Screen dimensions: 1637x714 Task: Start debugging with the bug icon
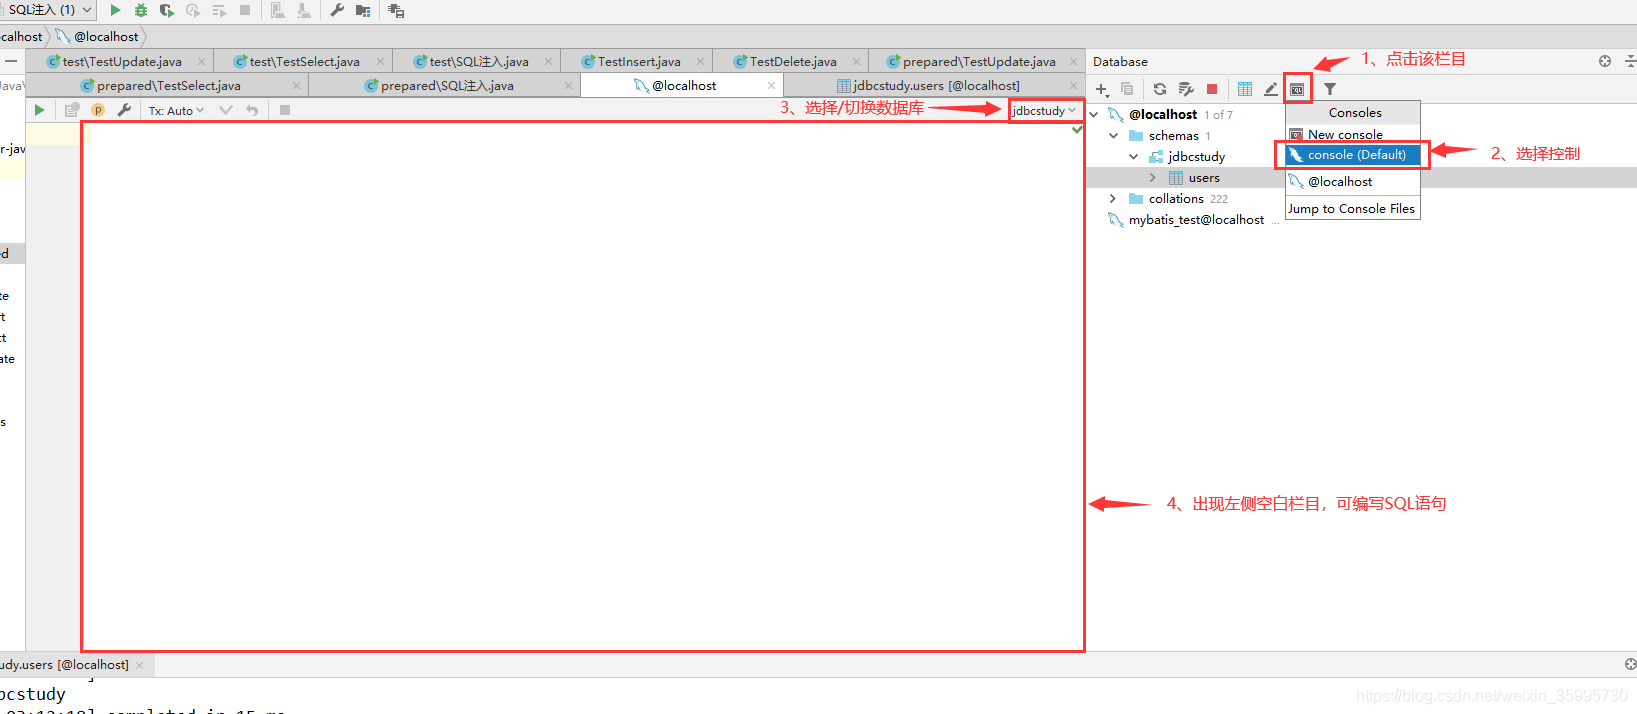(141, 10)
